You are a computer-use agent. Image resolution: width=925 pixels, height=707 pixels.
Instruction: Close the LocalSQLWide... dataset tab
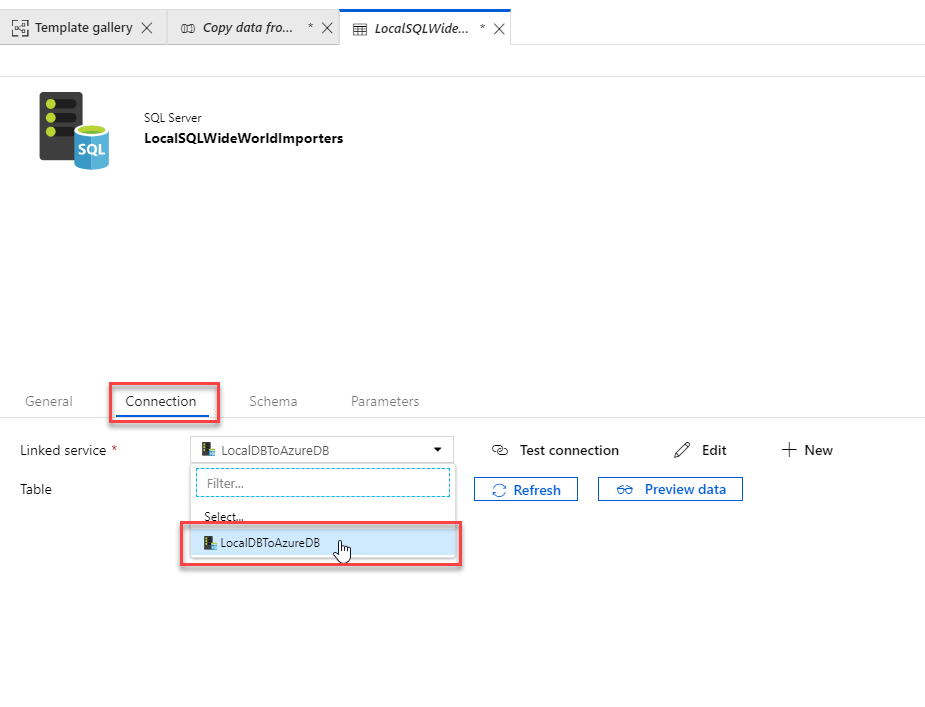(x=499, y=28)
